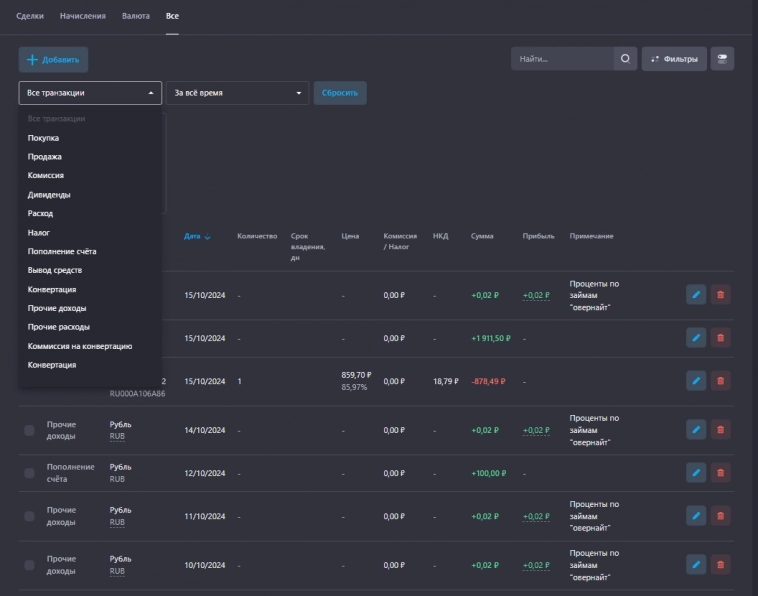The image size is (758, 596).
Task: Delete the transaction with sum +1 911,50 ₽
Action: (720, 338)
